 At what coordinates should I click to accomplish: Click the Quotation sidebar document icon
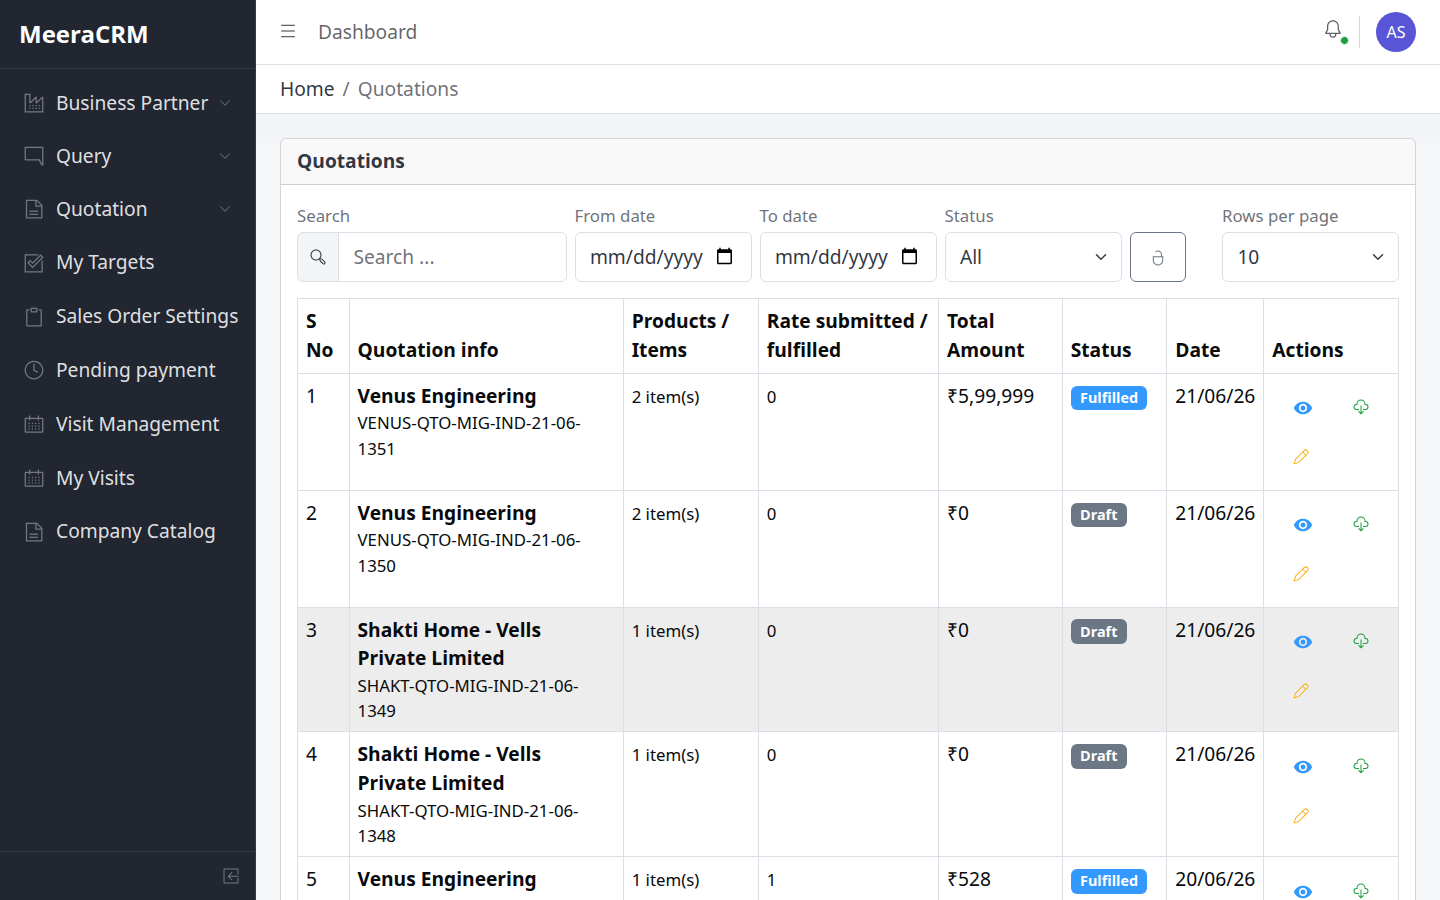tap(34, 209)
